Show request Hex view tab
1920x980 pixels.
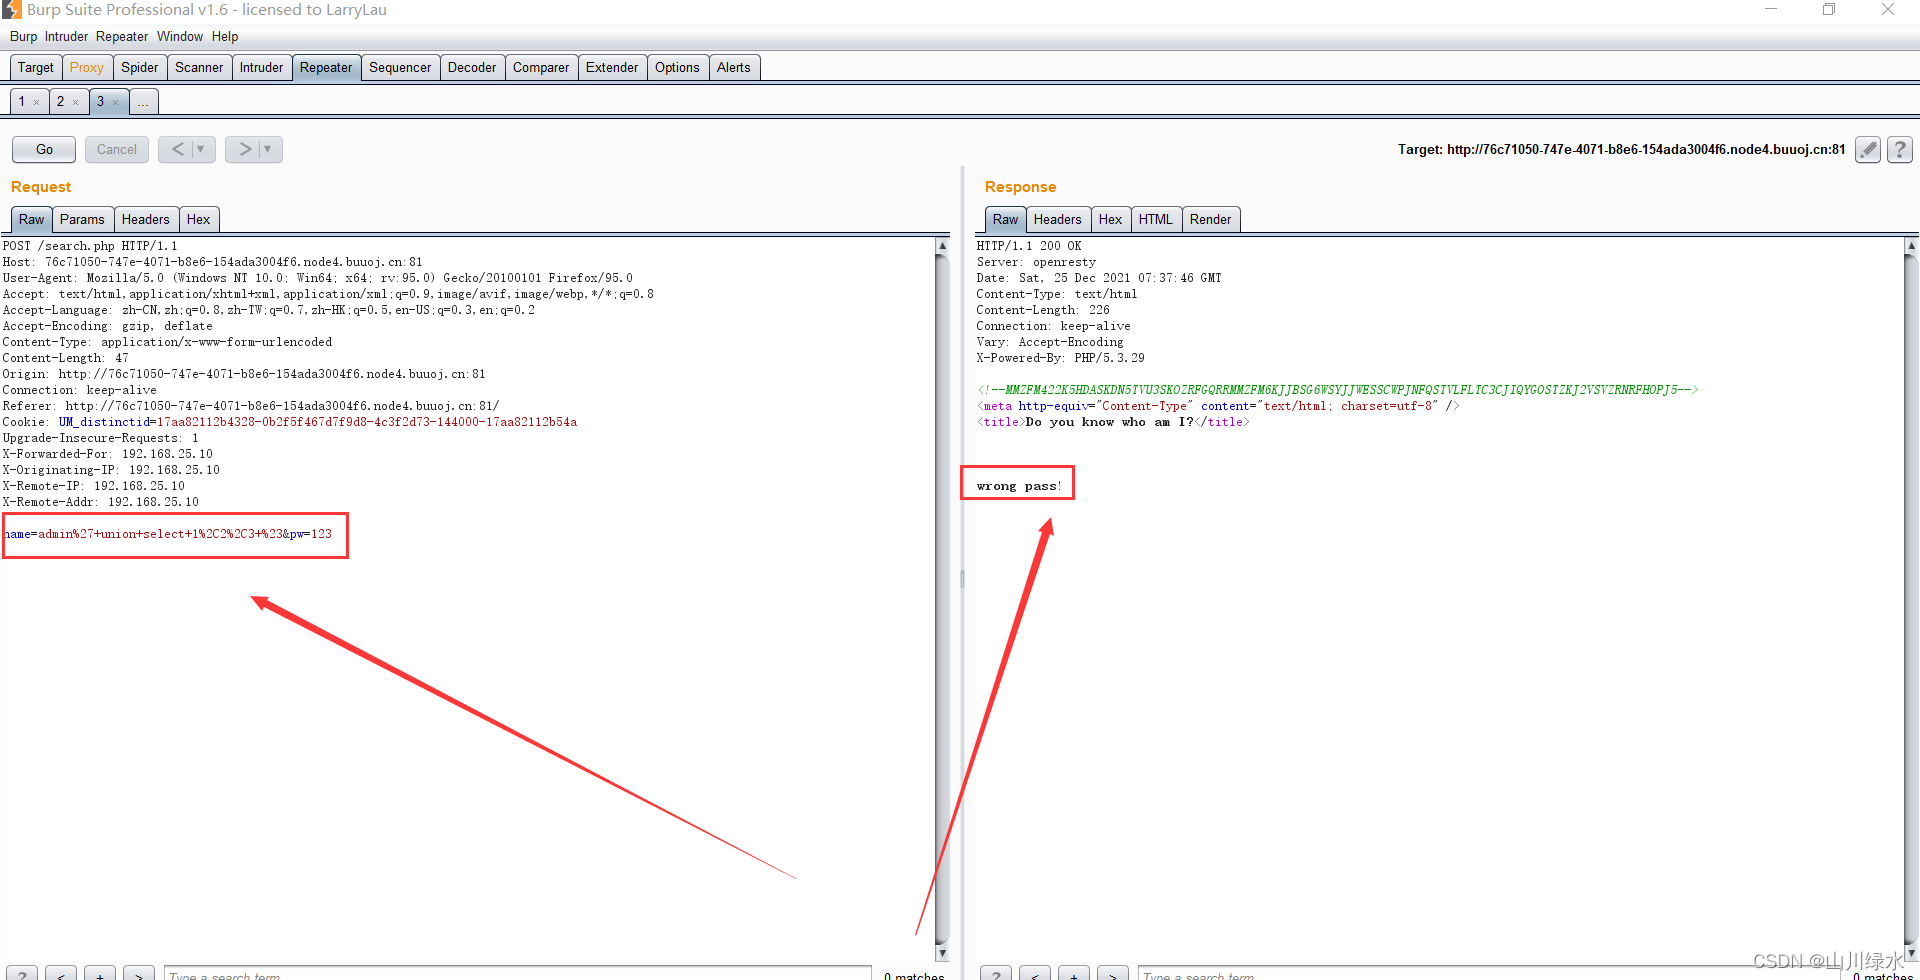tap(199, 219)
